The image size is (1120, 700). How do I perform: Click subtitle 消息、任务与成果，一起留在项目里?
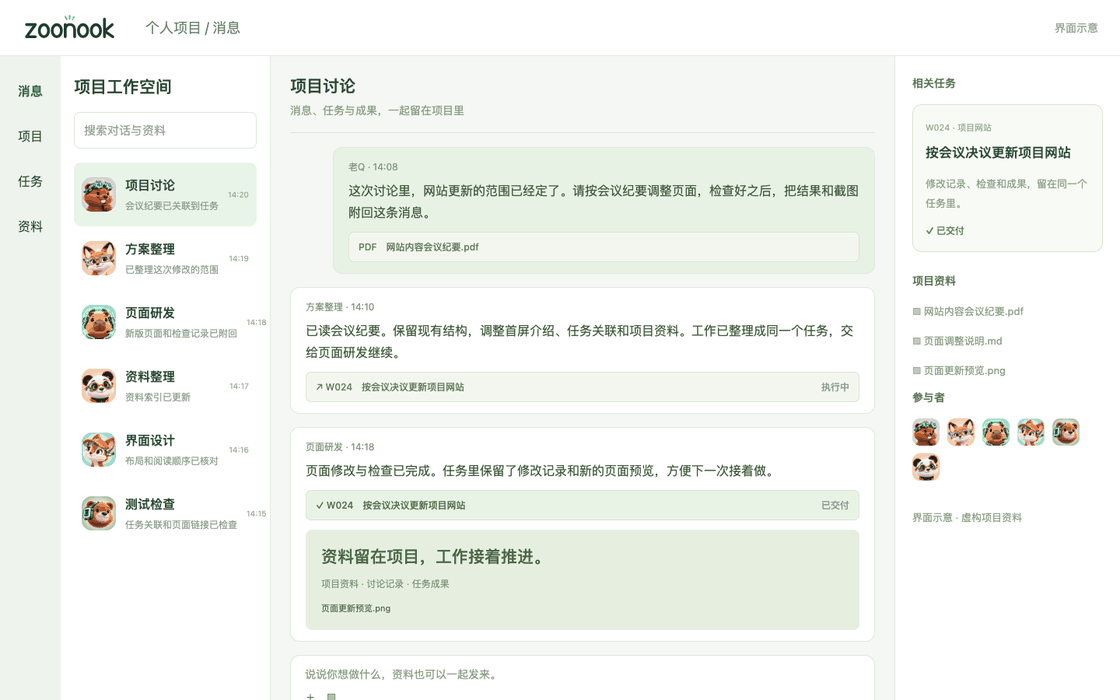tap(377, 110)
